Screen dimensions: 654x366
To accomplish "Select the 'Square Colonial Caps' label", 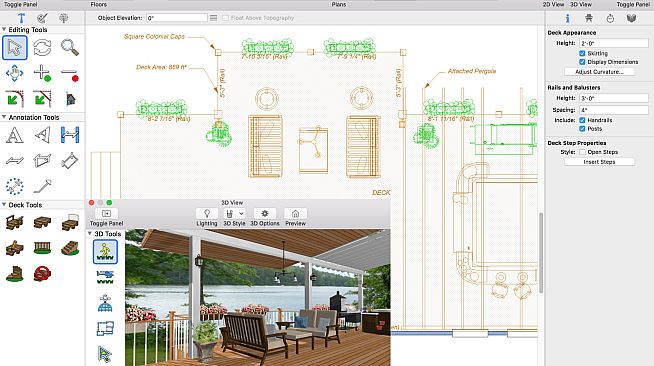I will coord(154,36).
